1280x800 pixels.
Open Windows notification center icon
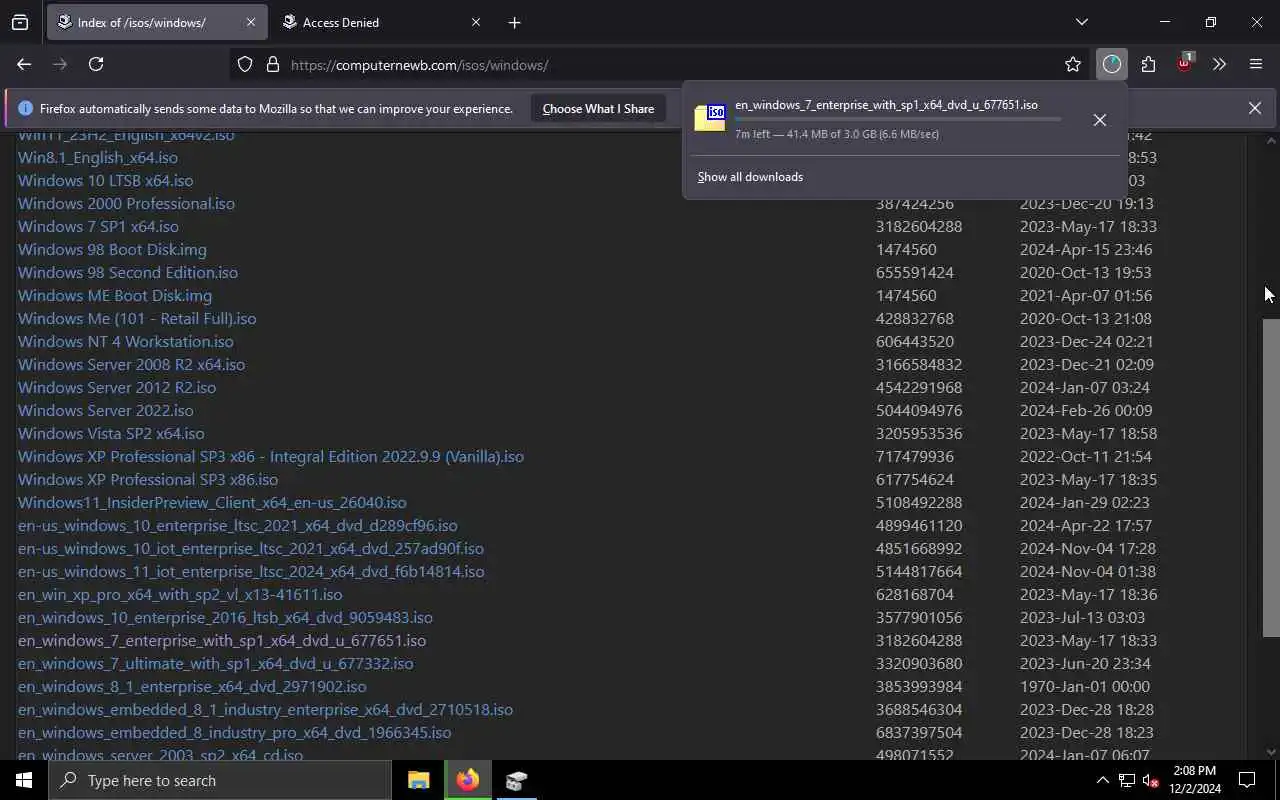point(1247,780)
